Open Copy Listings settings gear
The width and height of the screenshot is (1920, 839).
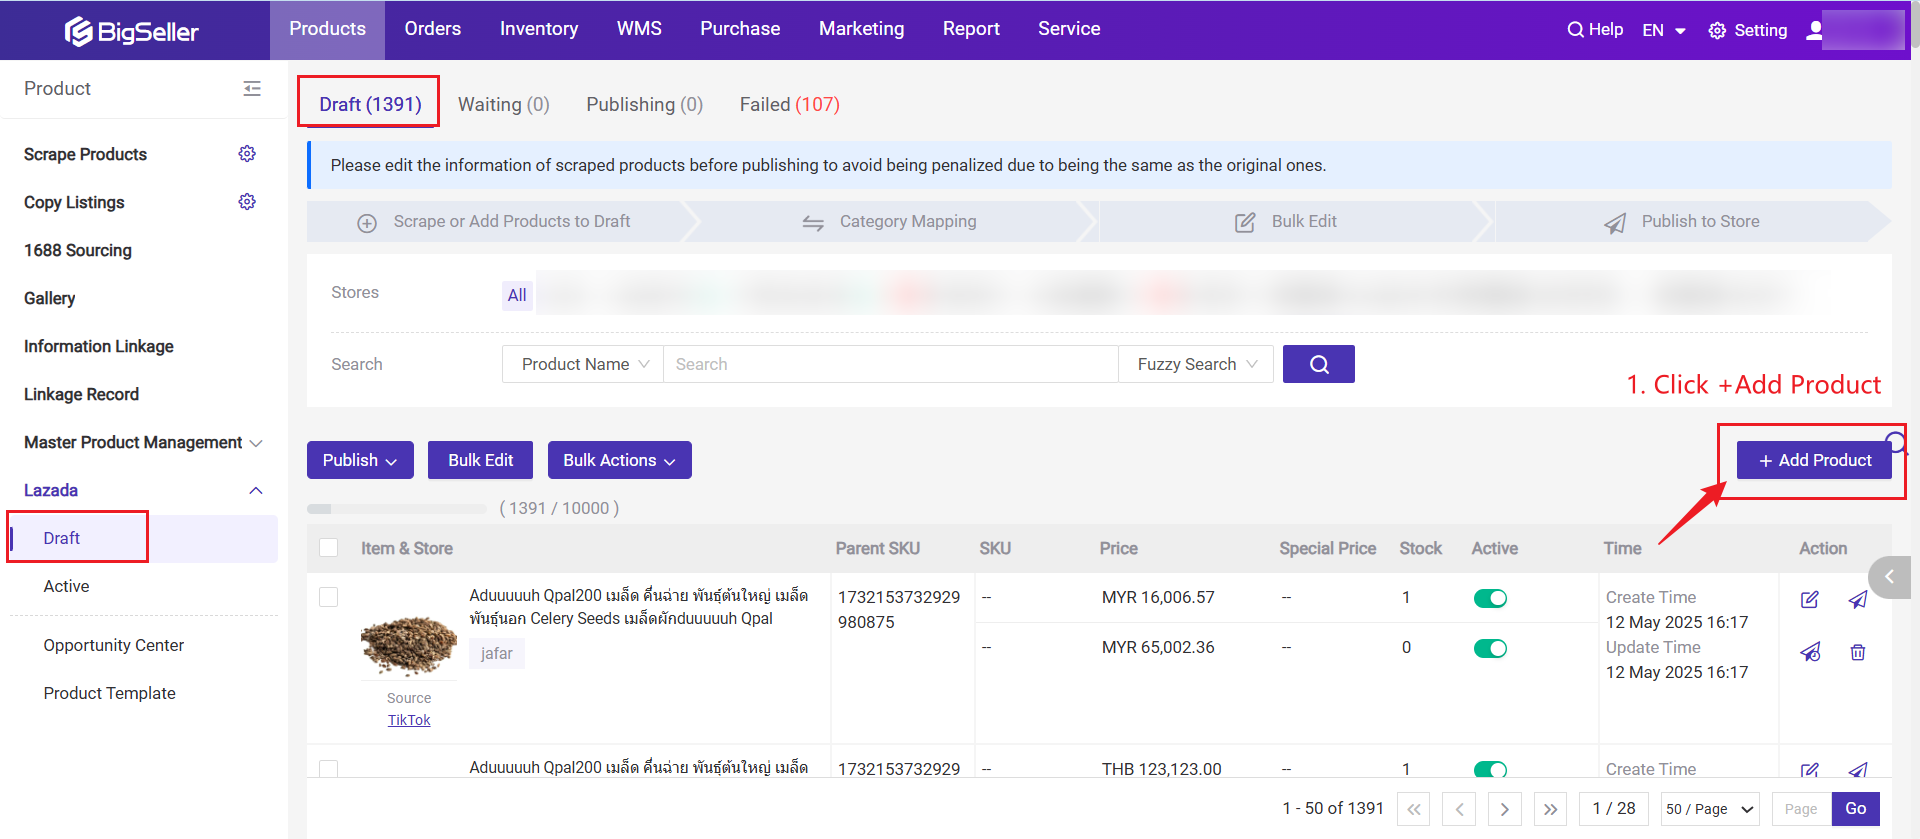point(247,201)
